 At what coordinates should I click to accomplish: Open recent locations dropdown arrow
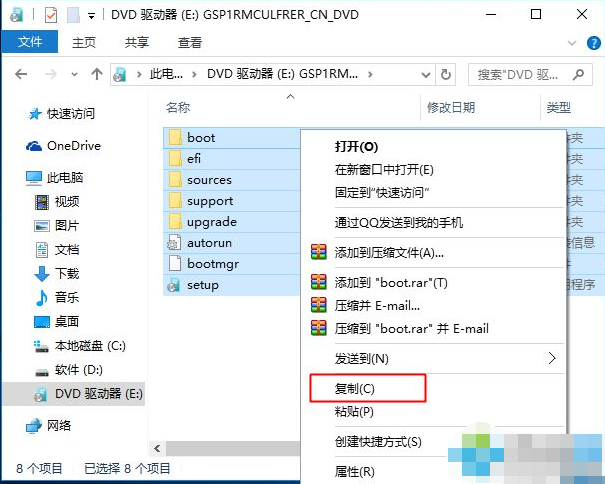(x=74, y=74)
